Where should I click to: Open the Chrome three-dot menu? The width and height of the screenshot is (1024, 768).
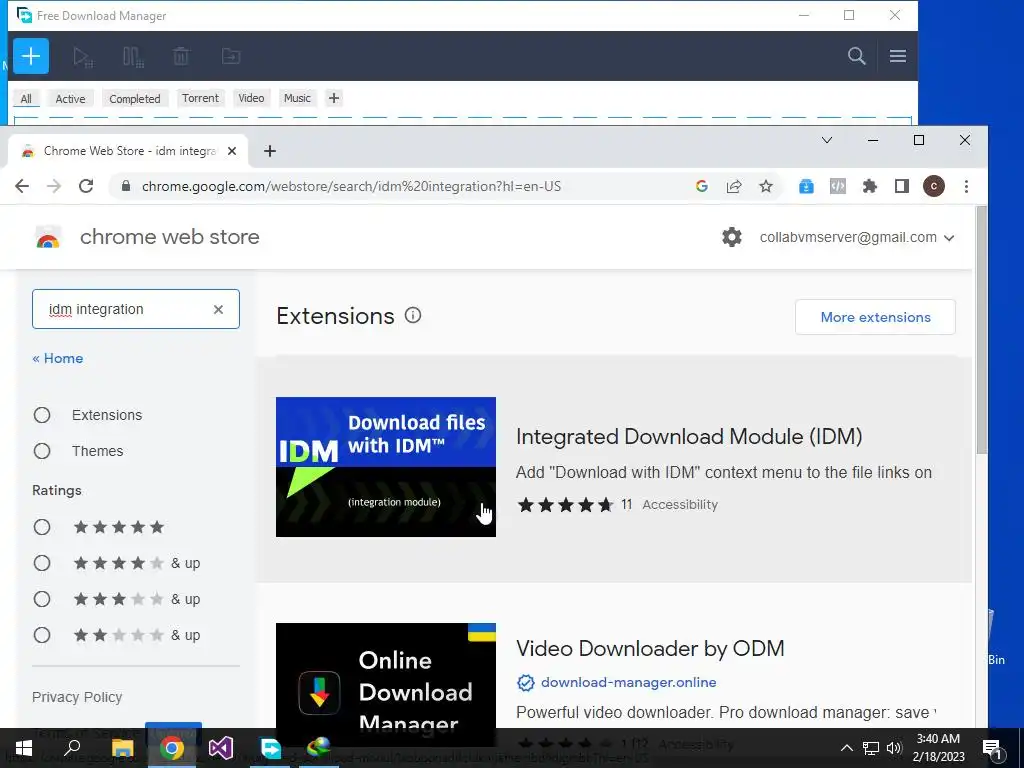[x=966, y=186]
